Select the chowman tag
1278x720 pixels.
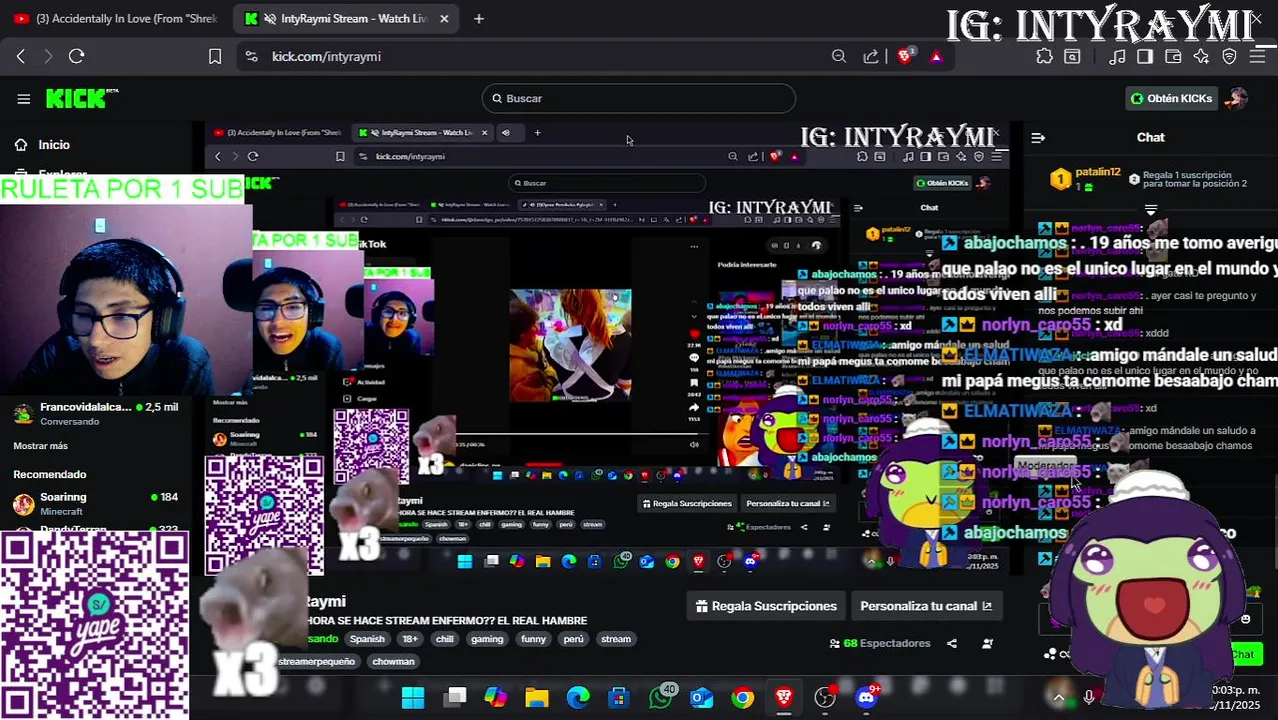[393, 661]
